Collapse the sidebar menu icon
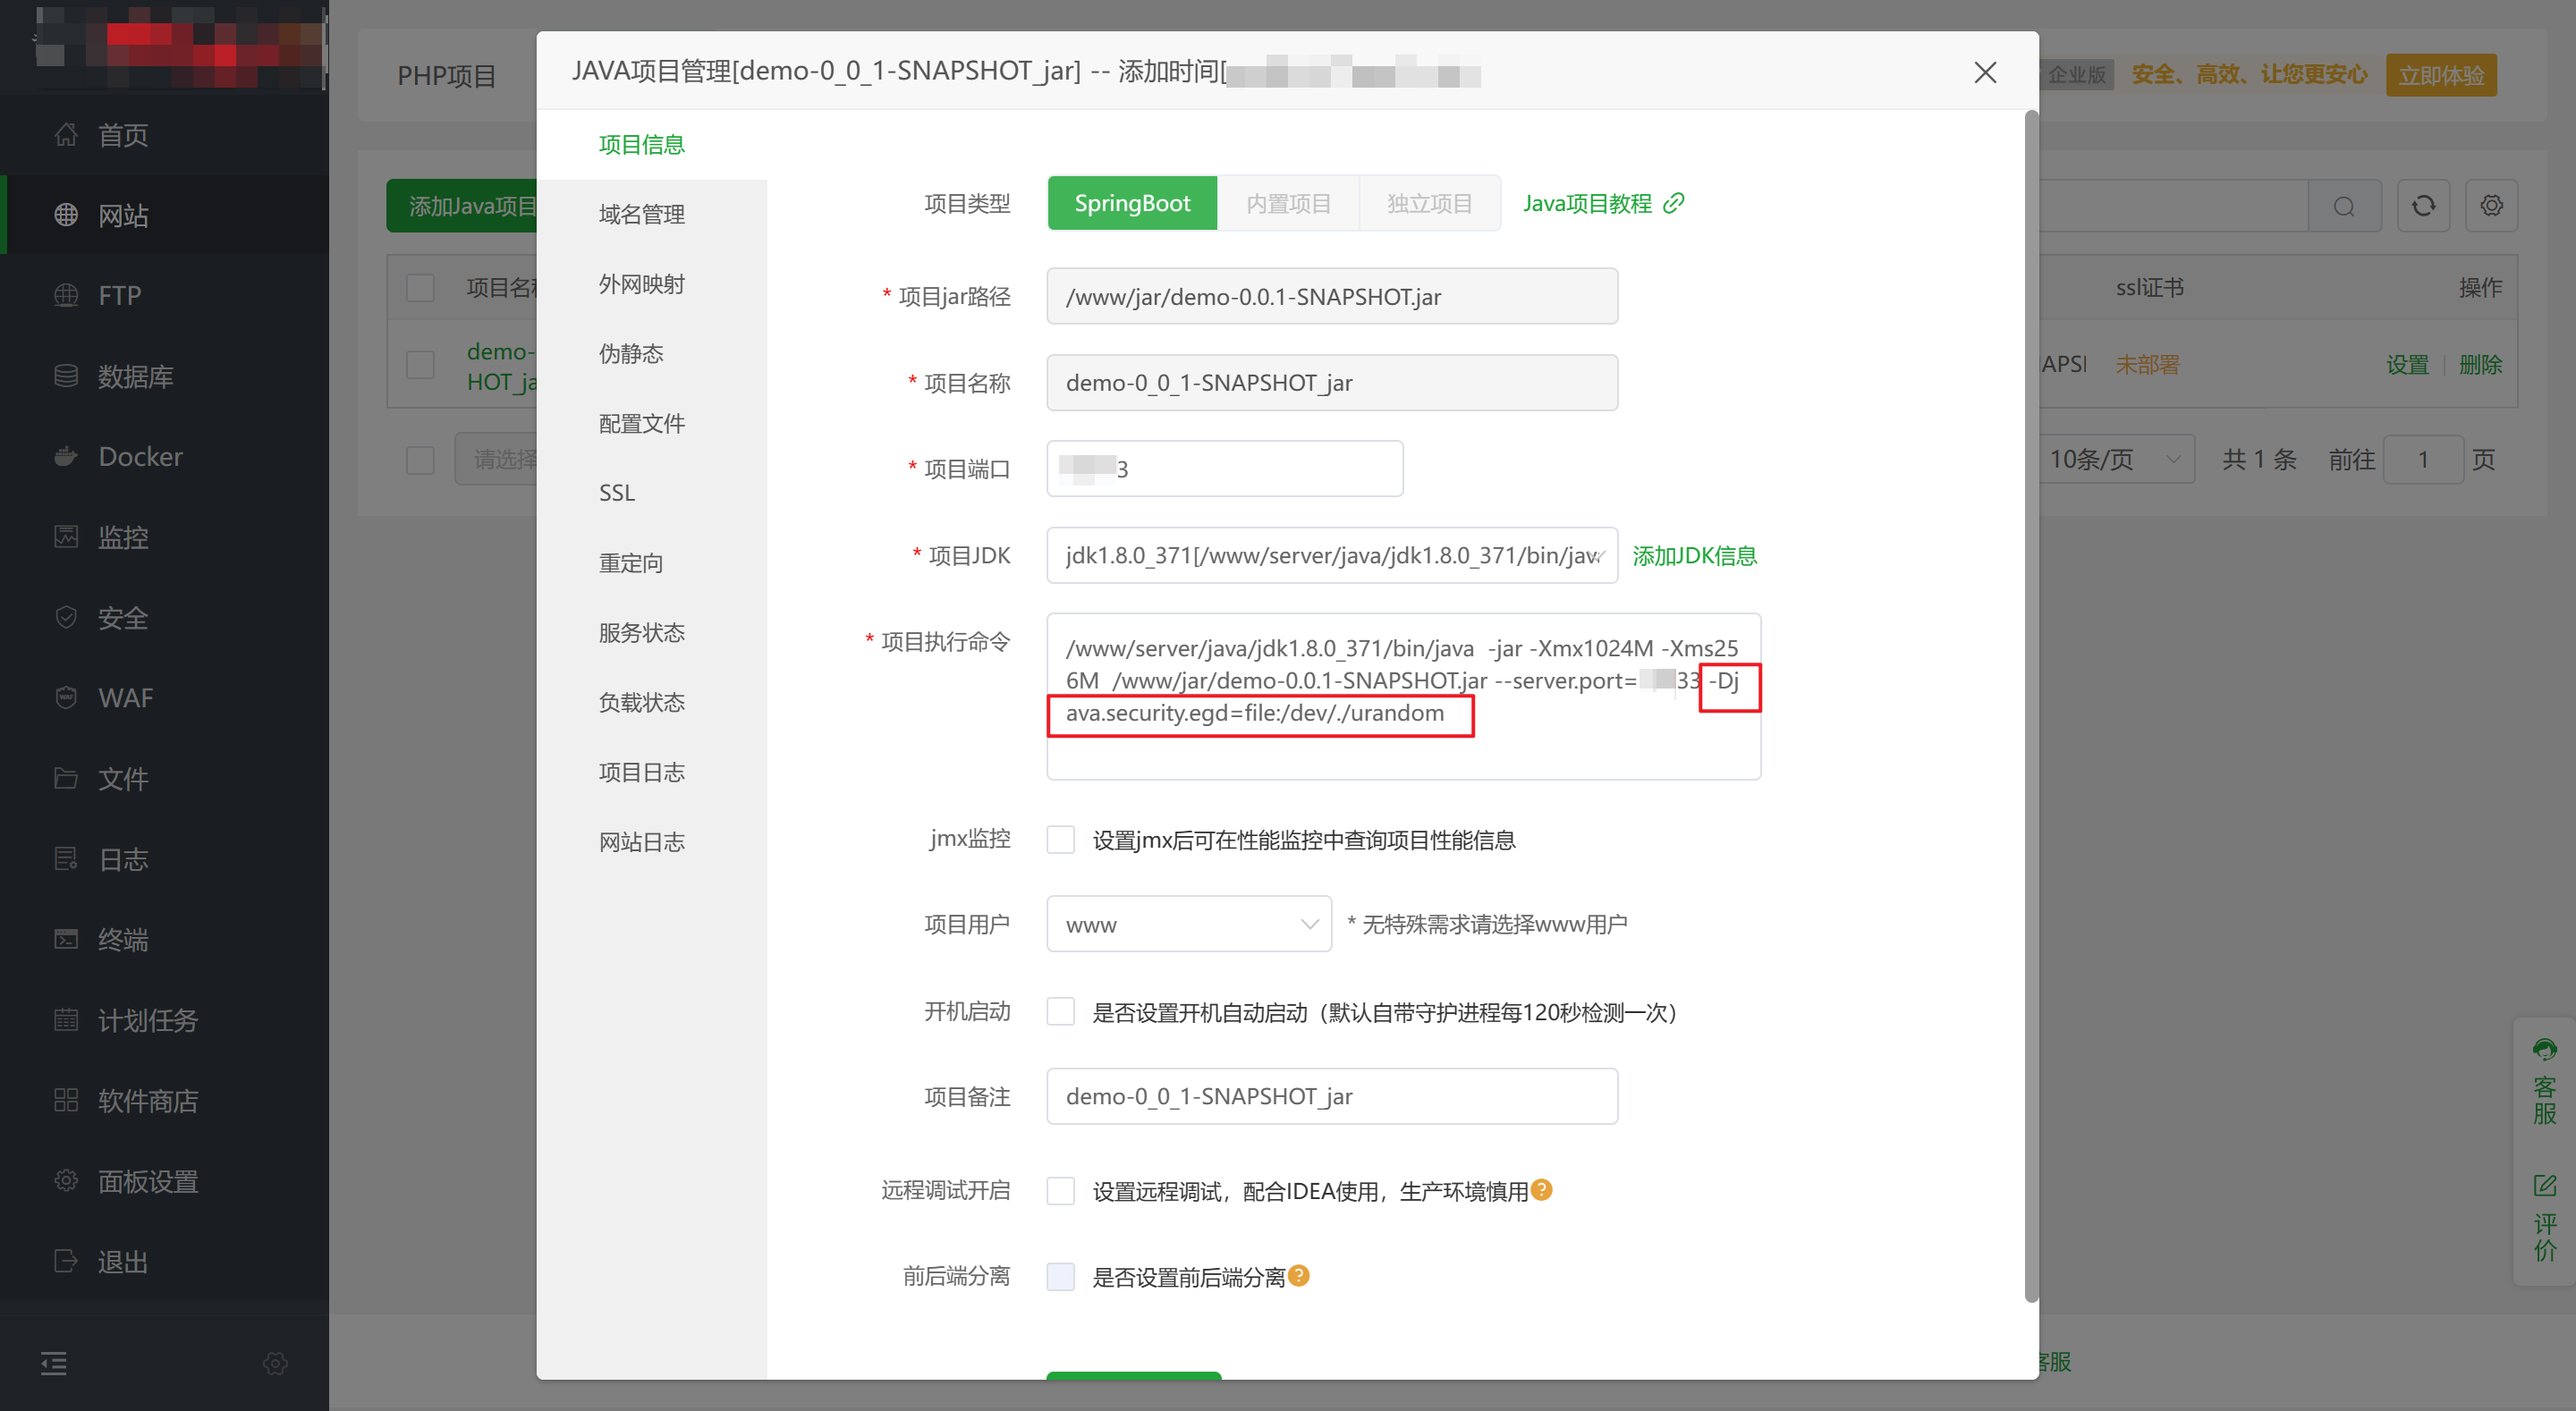Screen dimensions: 2576x1411 pos(54,1362)
